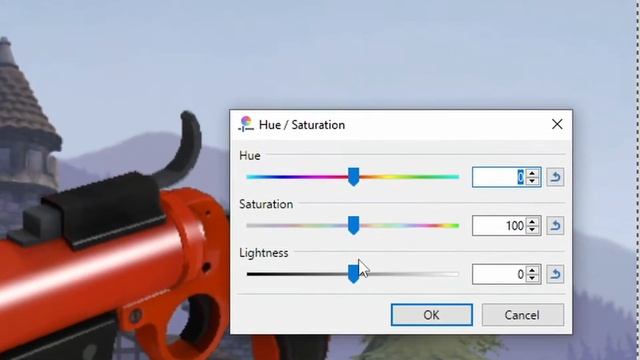Increase the Hue value with the up arrow
640x360 pixels.
point(532,173)
